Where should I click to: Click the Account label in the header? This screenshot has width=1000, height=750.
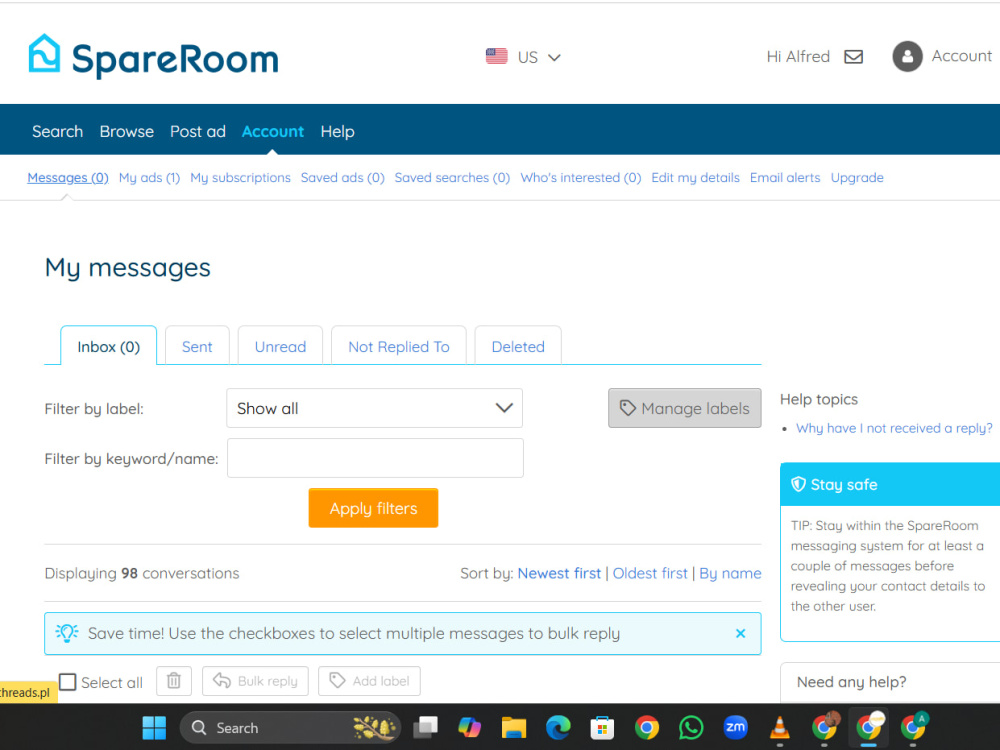coord(962,56)
